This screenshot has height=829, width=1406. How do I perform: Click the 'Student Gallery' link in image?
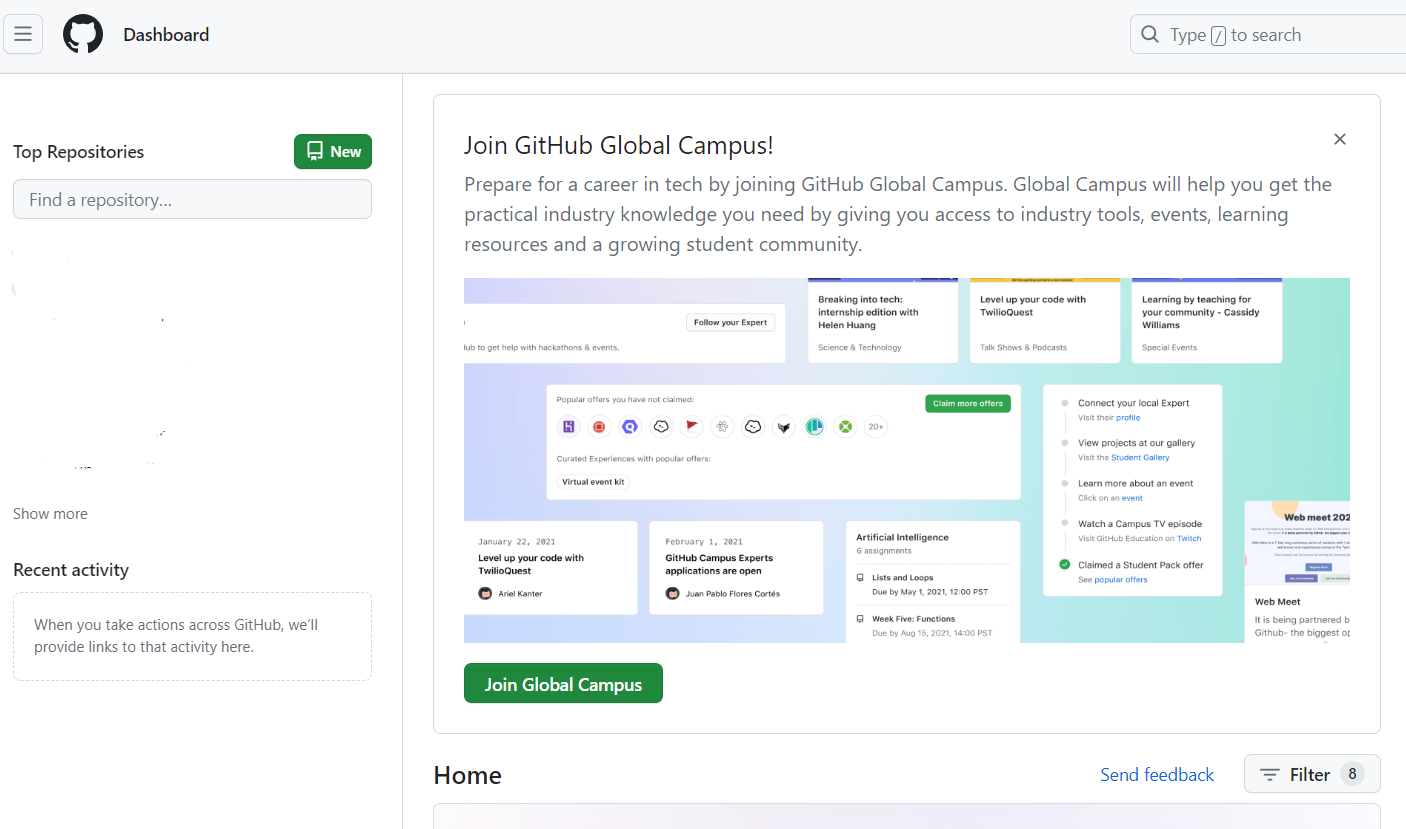[x=1140, y=458]
